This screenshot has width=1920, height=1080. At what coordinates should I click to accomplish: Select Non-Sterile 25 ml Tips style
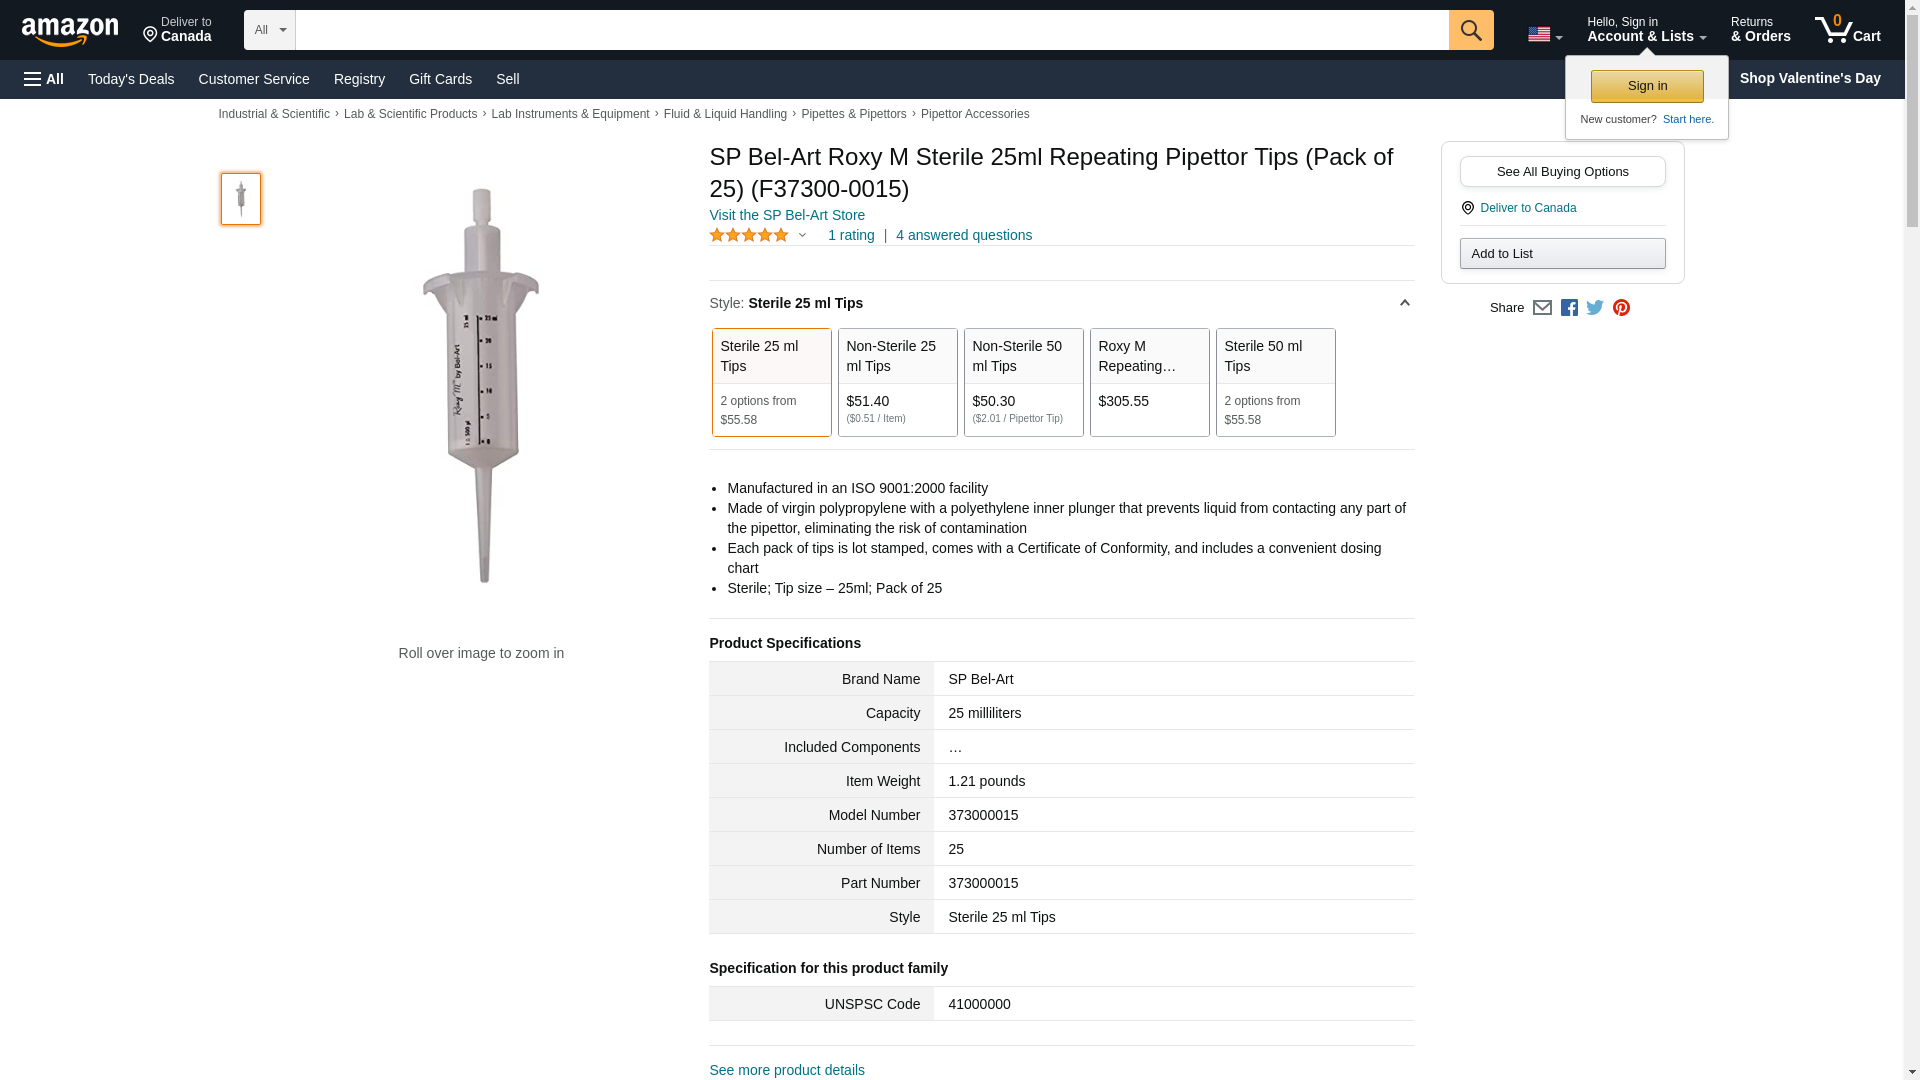(897, 382)
